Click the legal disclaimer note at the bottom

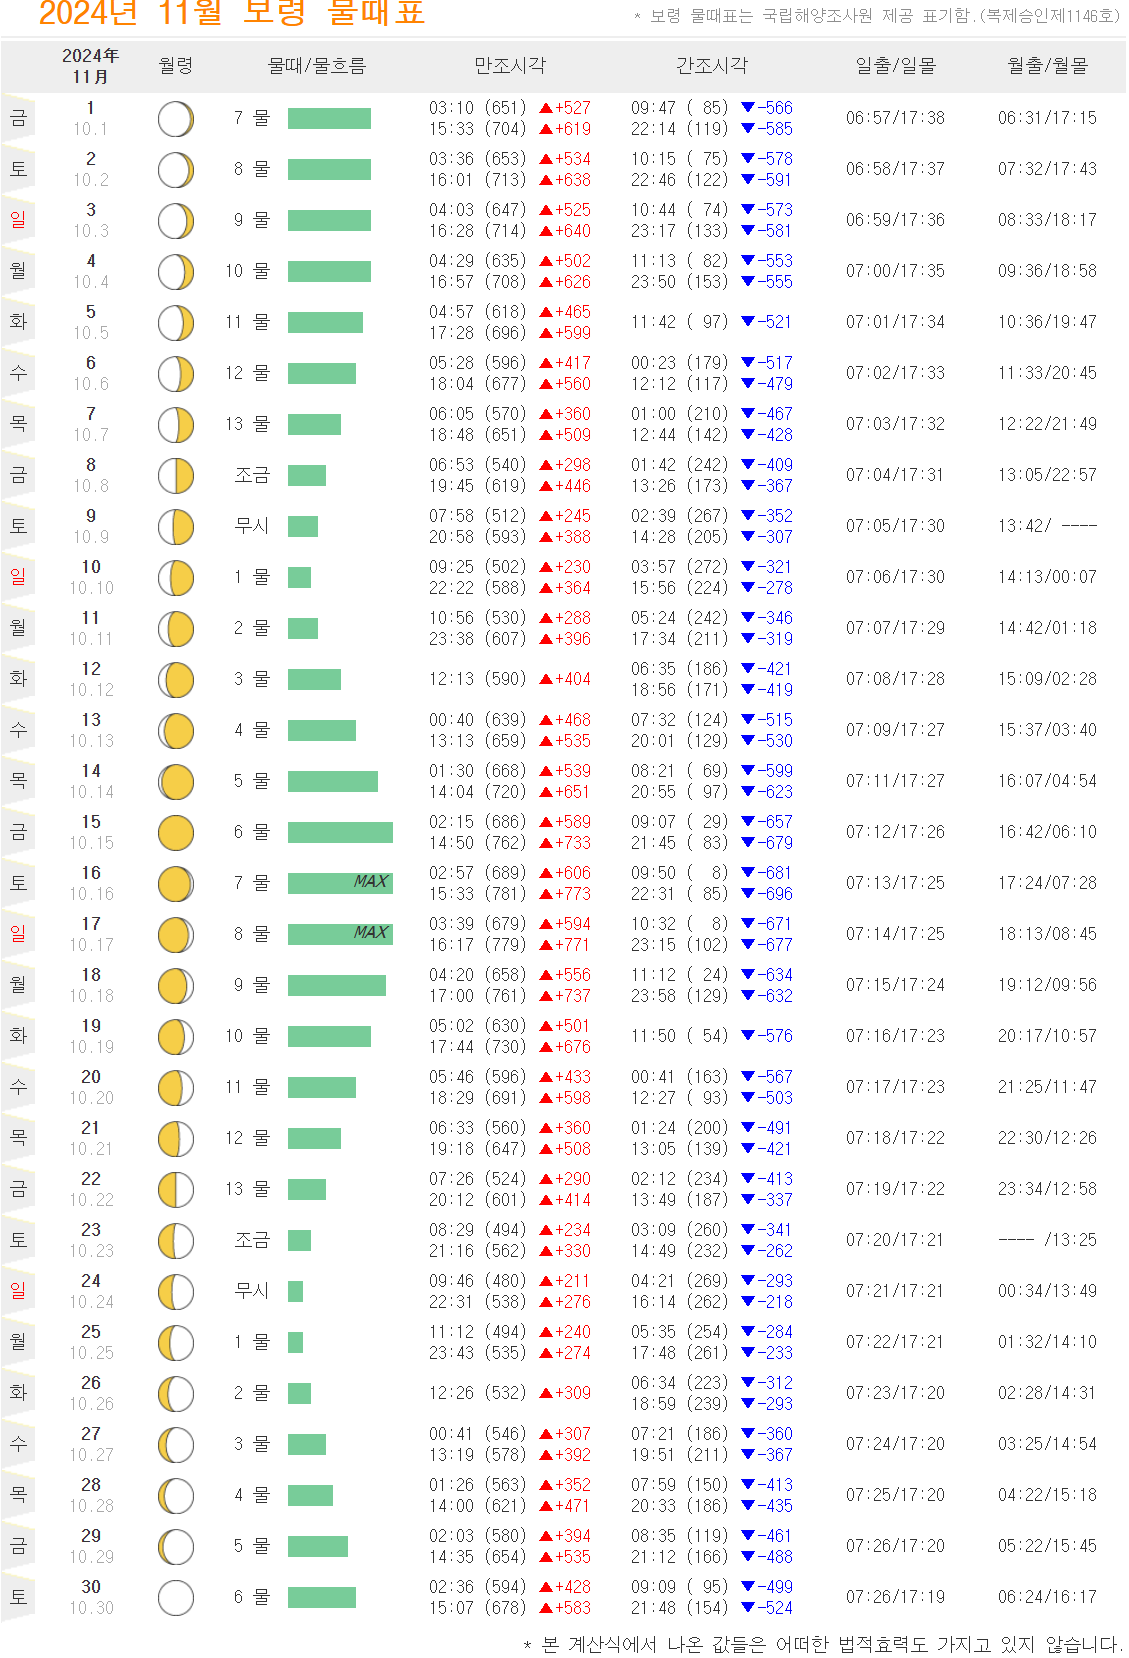point(823,1645)
